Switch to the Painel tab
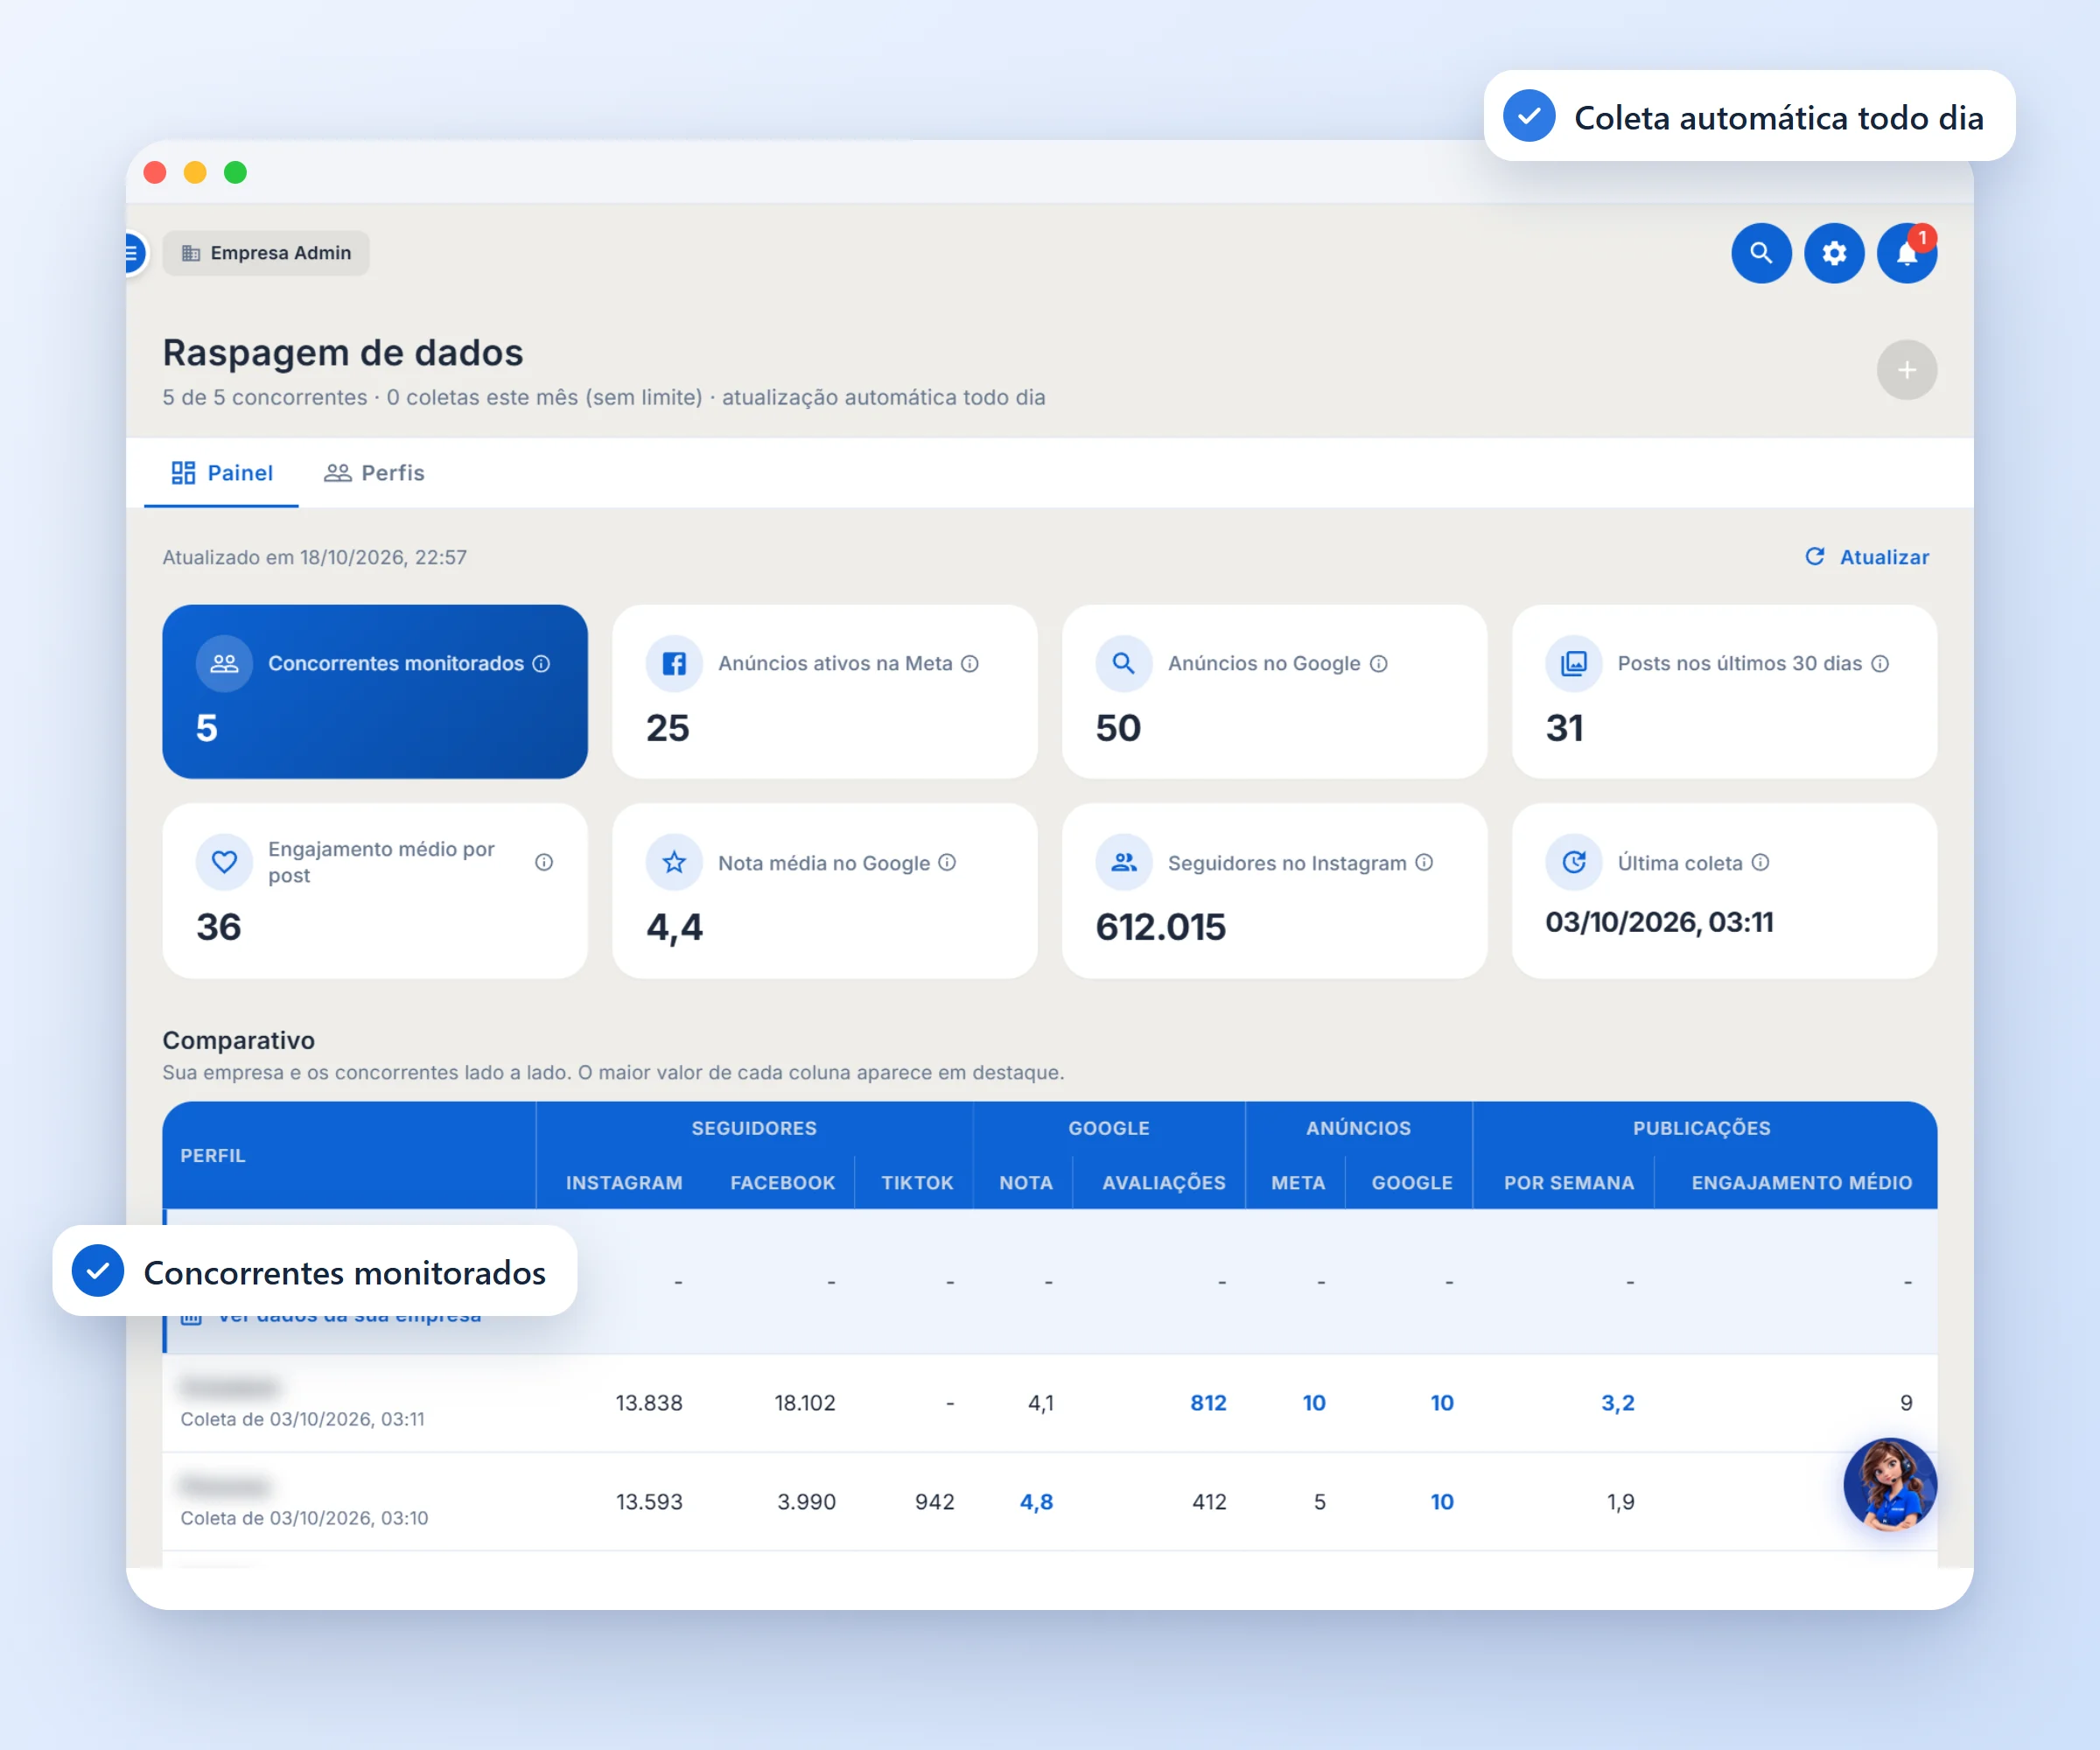Screen dimensions: 2100x1750 click(x=222, y=473)
